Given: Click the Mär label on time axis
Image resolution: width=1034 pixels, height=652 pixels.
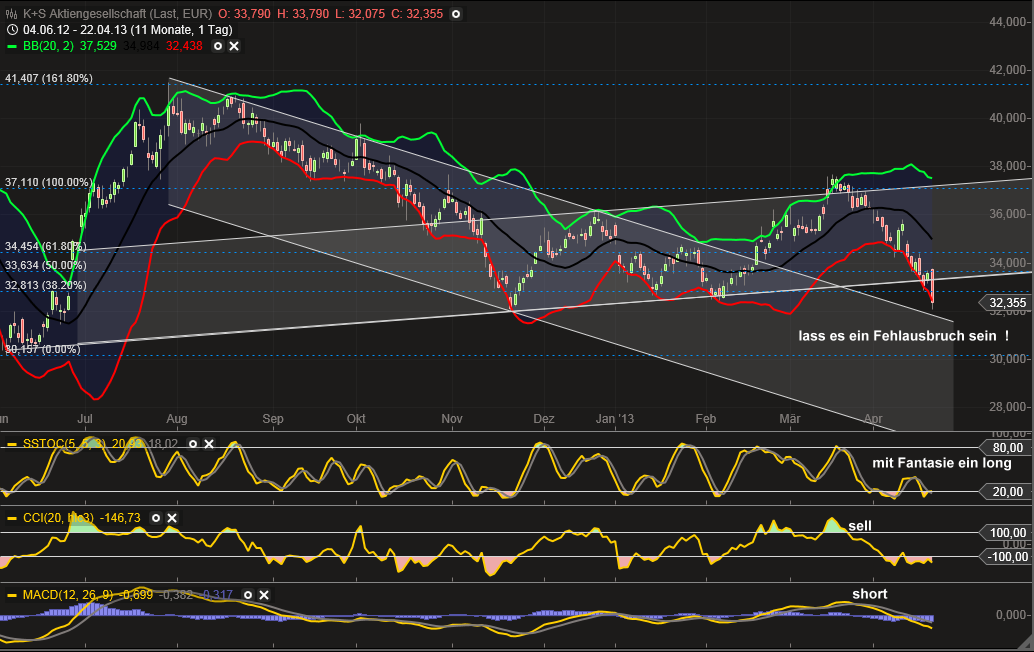Looking at the screenshot, I should tap(789, 419).
